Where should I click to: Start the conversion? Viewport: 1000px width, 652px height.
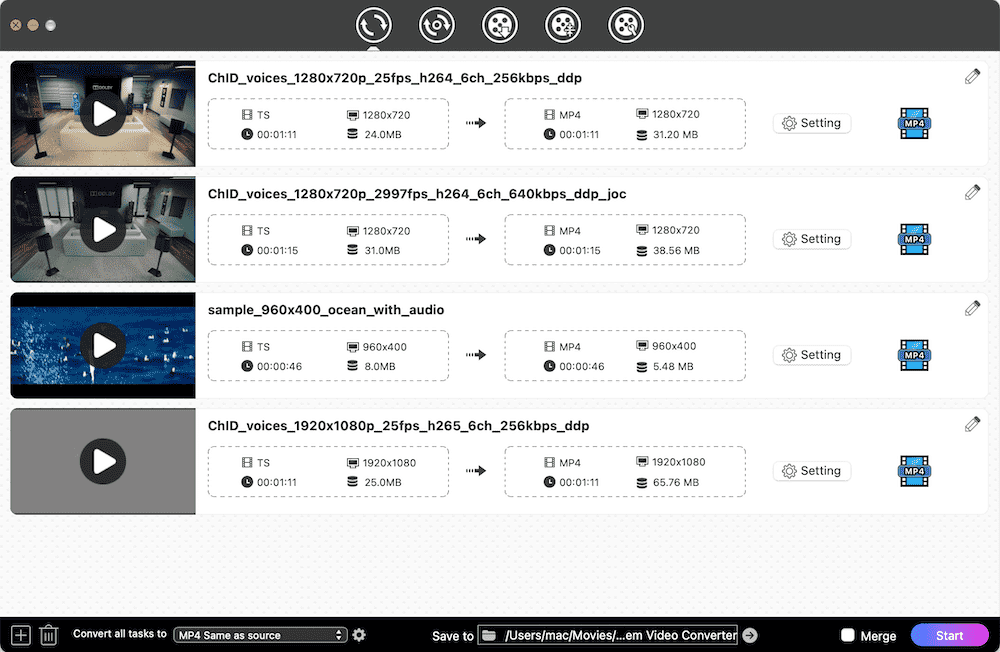[950, 635]
